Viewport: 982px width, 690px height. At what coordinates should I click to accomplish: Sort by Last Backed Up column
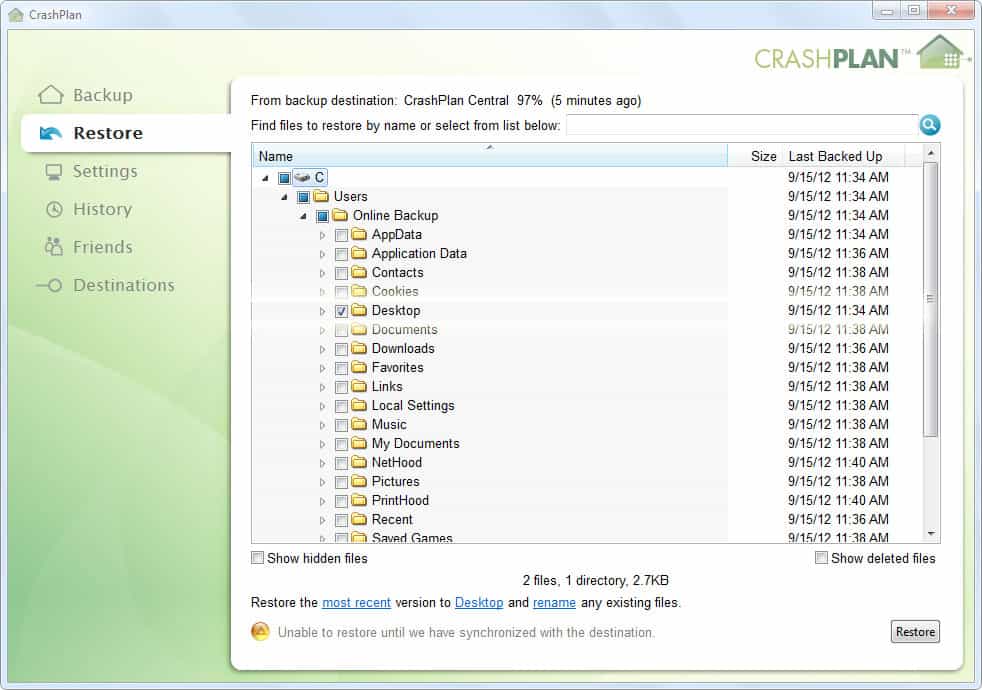click(843, 156)
